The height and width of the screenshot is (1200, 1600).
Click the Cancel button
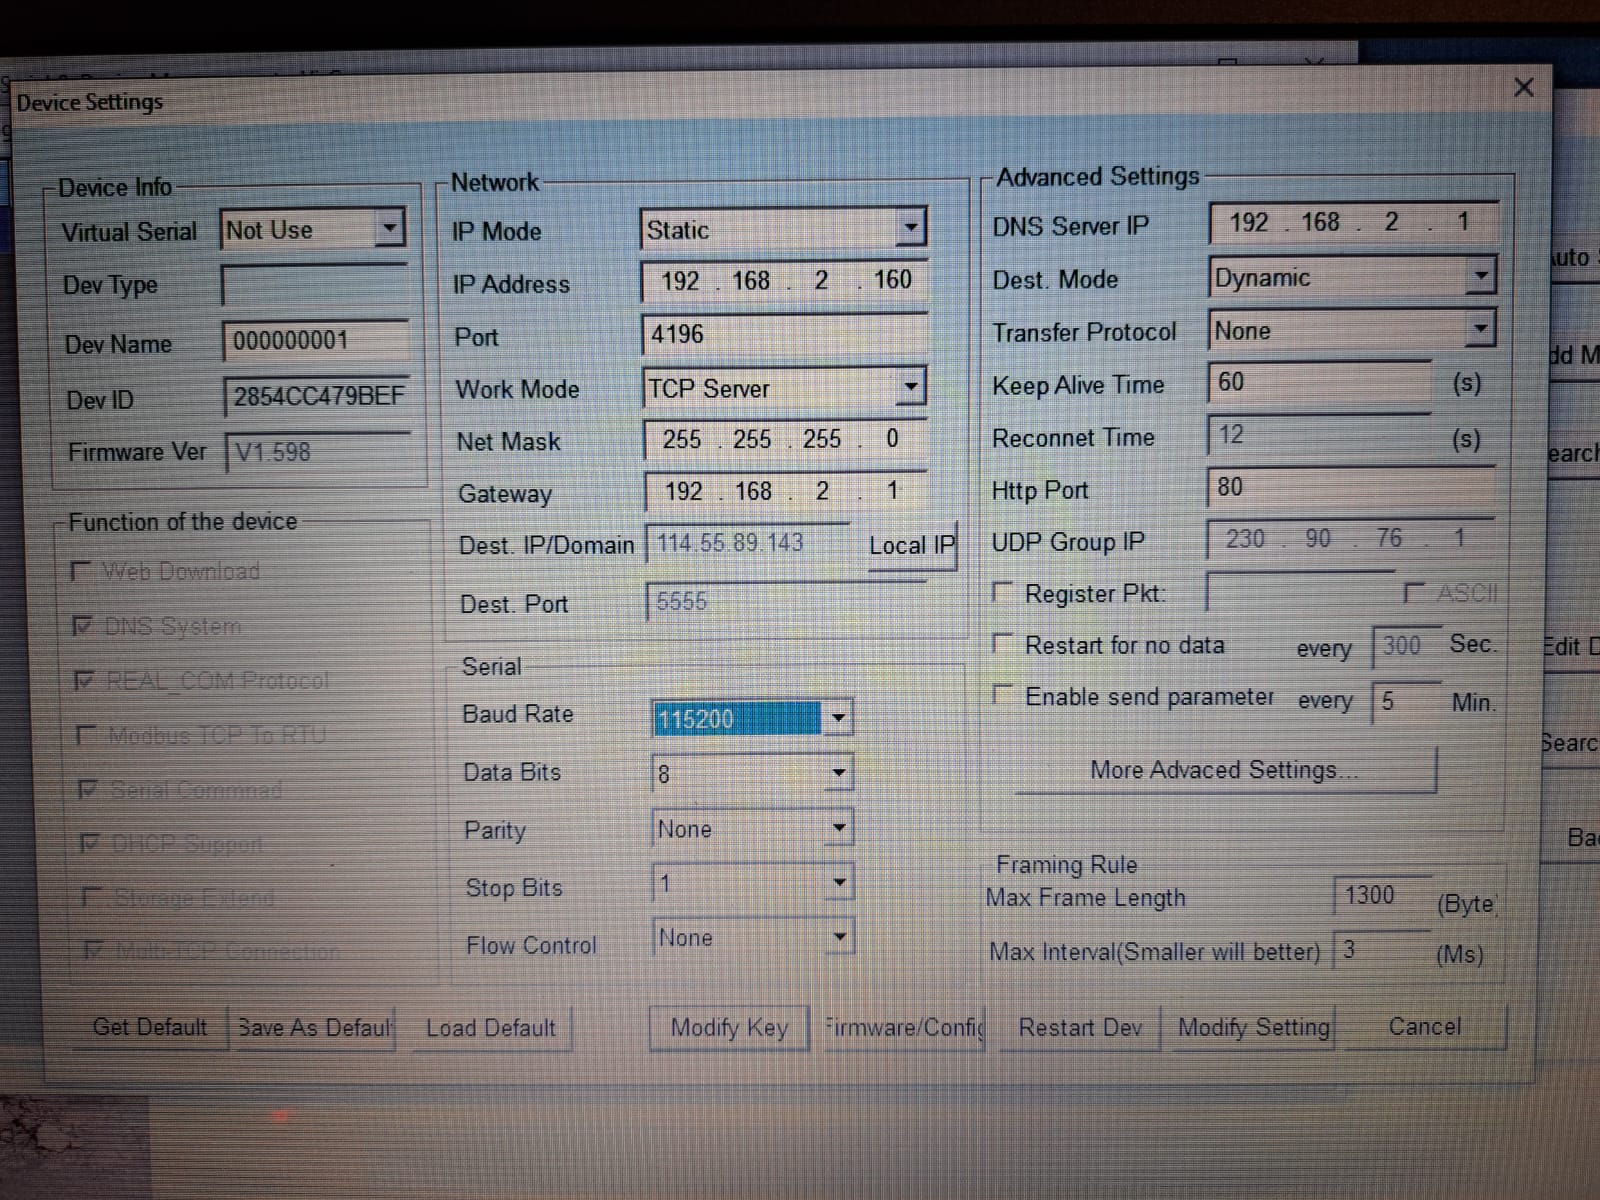pyautogui.click(x=1424, y=1027)
